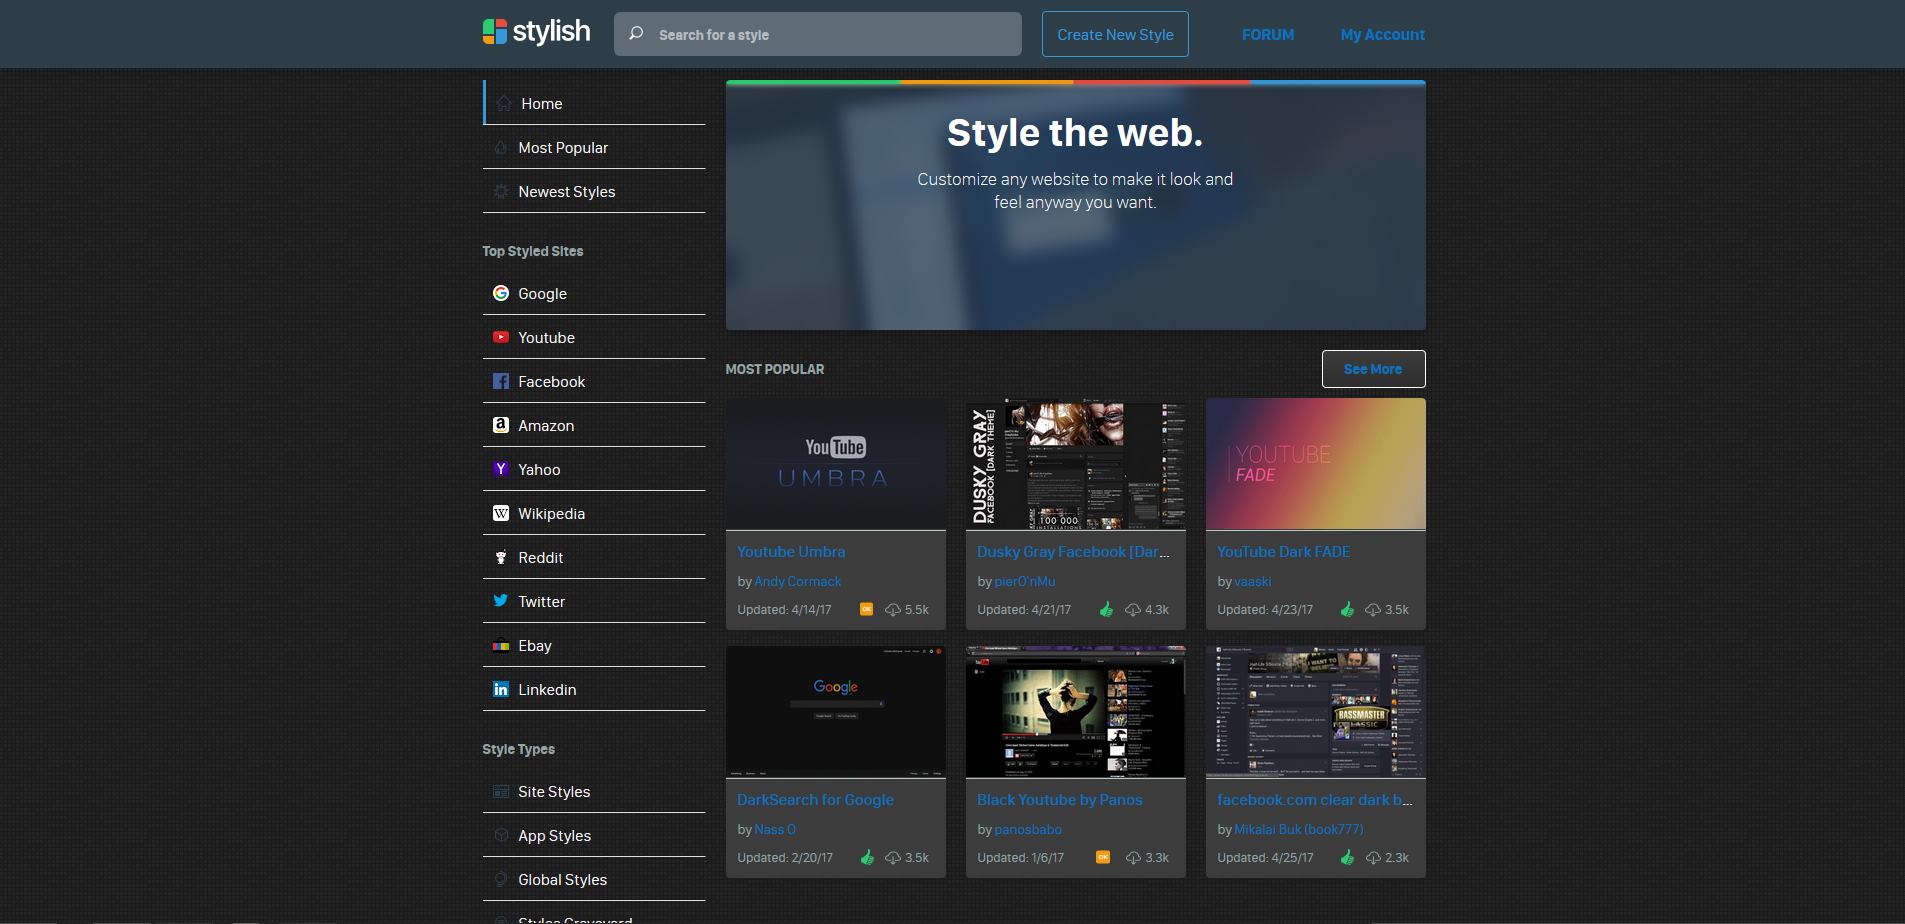Click the Reddit logo icon
Viewport: 1905px width, 924px height.
click(x=501, y=557)
